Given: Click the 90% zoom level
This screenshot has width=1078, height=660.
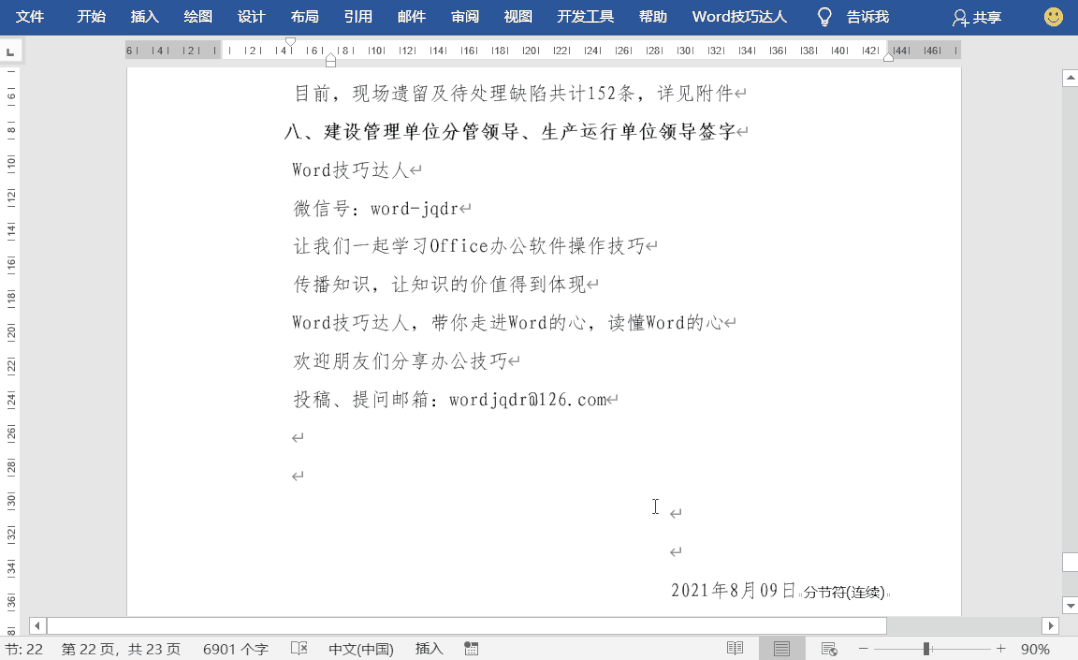Looking at the screenshot, I should [x=1035, y=649].
